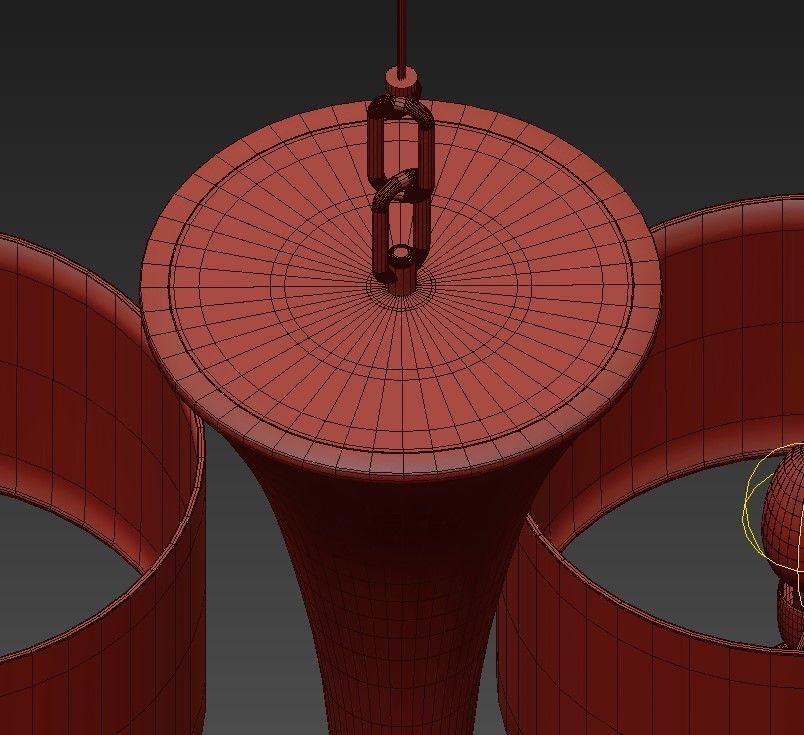Viewport: 804px width, 735px height.
Task: Select the small cylinder cap above chain
Action: coord(401,81)
